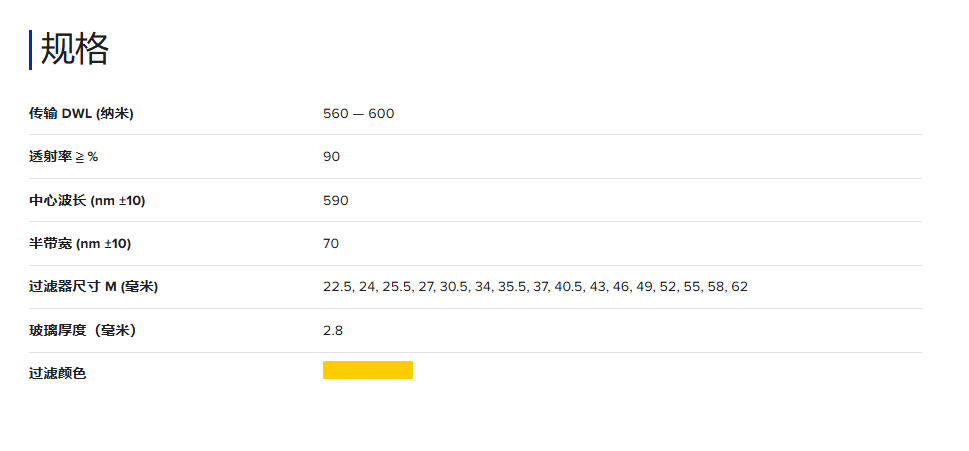The height and width of the screenshot is (451, 969).
Task: Click the "560 — 600" transmission value
Action: [x=358, y=114]
